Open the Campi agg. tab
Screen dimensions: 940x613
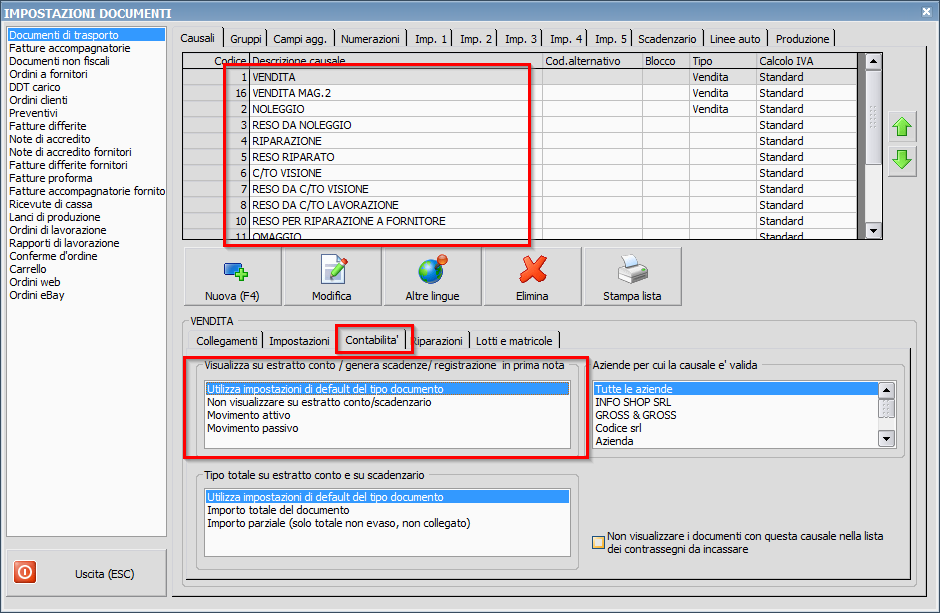(x=300, y=39)
